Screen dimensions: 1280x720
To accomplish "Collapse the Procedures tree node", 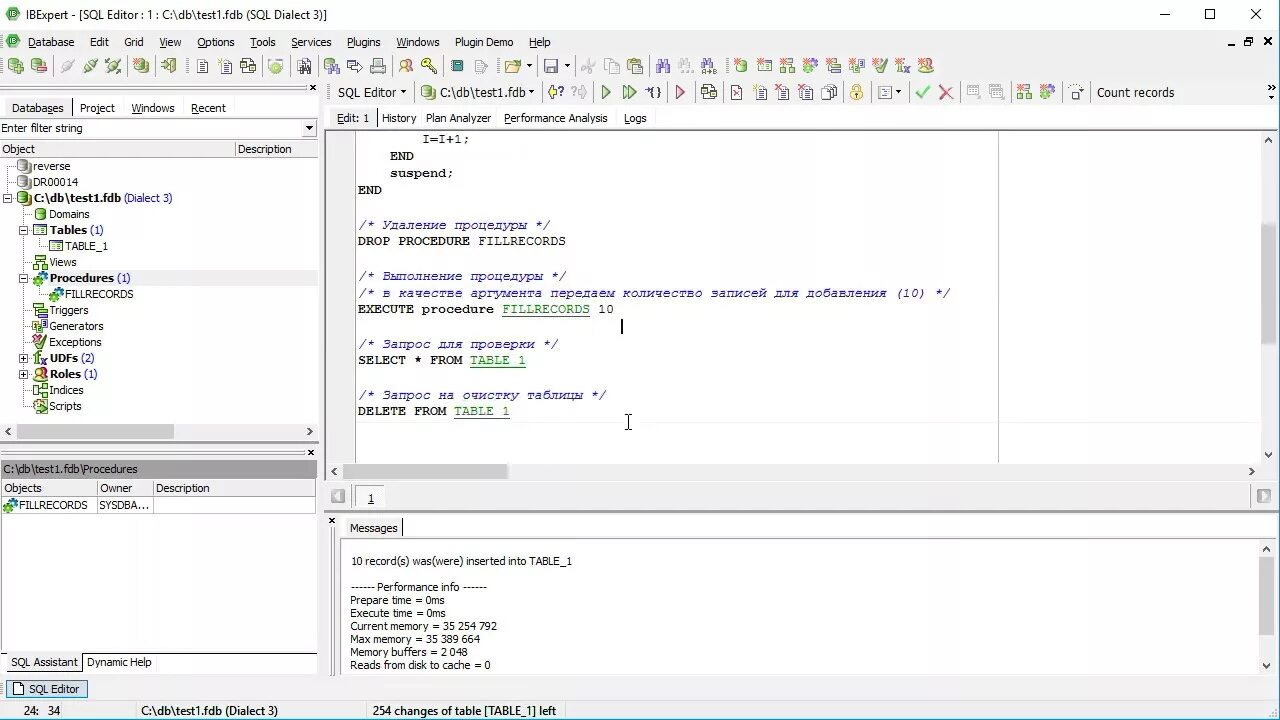I will coord(24,278).
